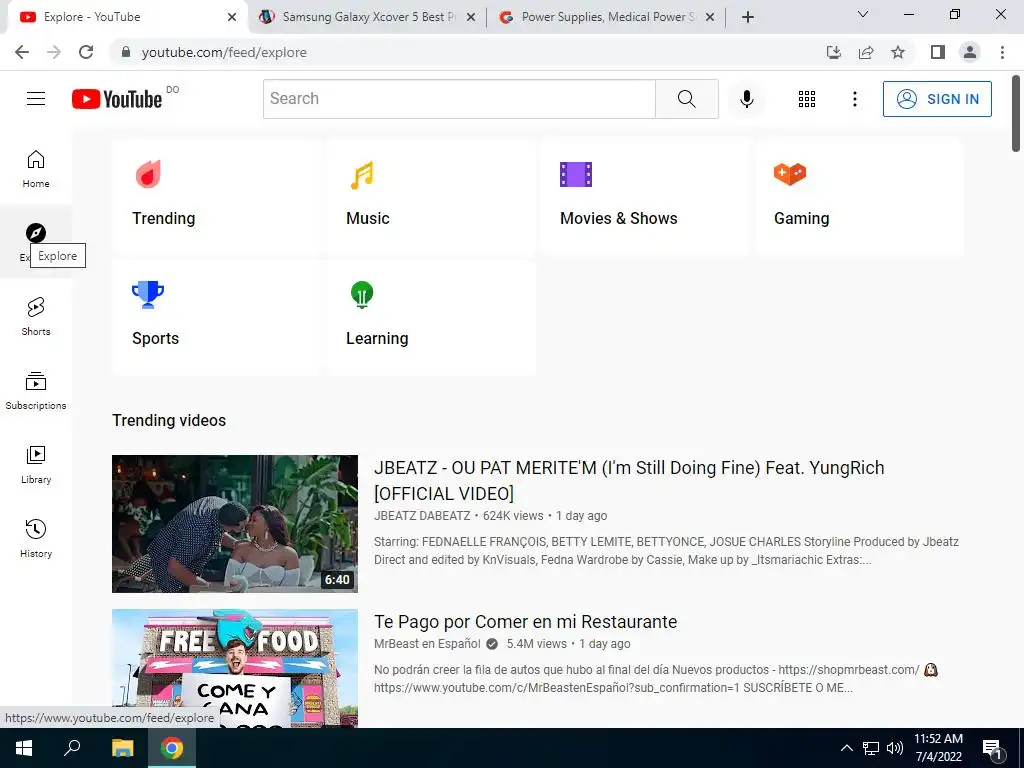Viewport: 1024px width, 768px height.
Task: Click the SIGN IN button
Action: [937, 99]
